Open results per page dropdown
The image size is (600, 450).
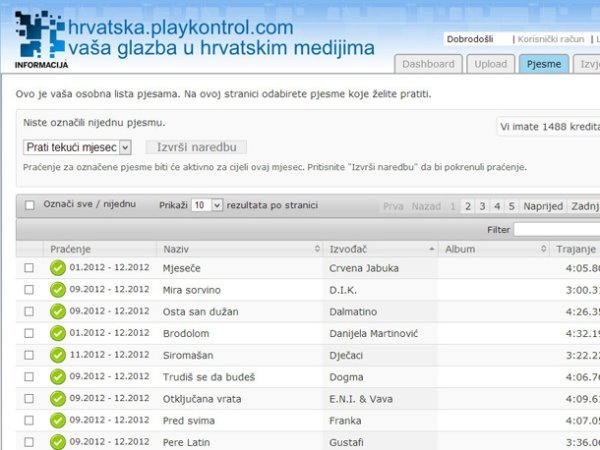(207, 205)
